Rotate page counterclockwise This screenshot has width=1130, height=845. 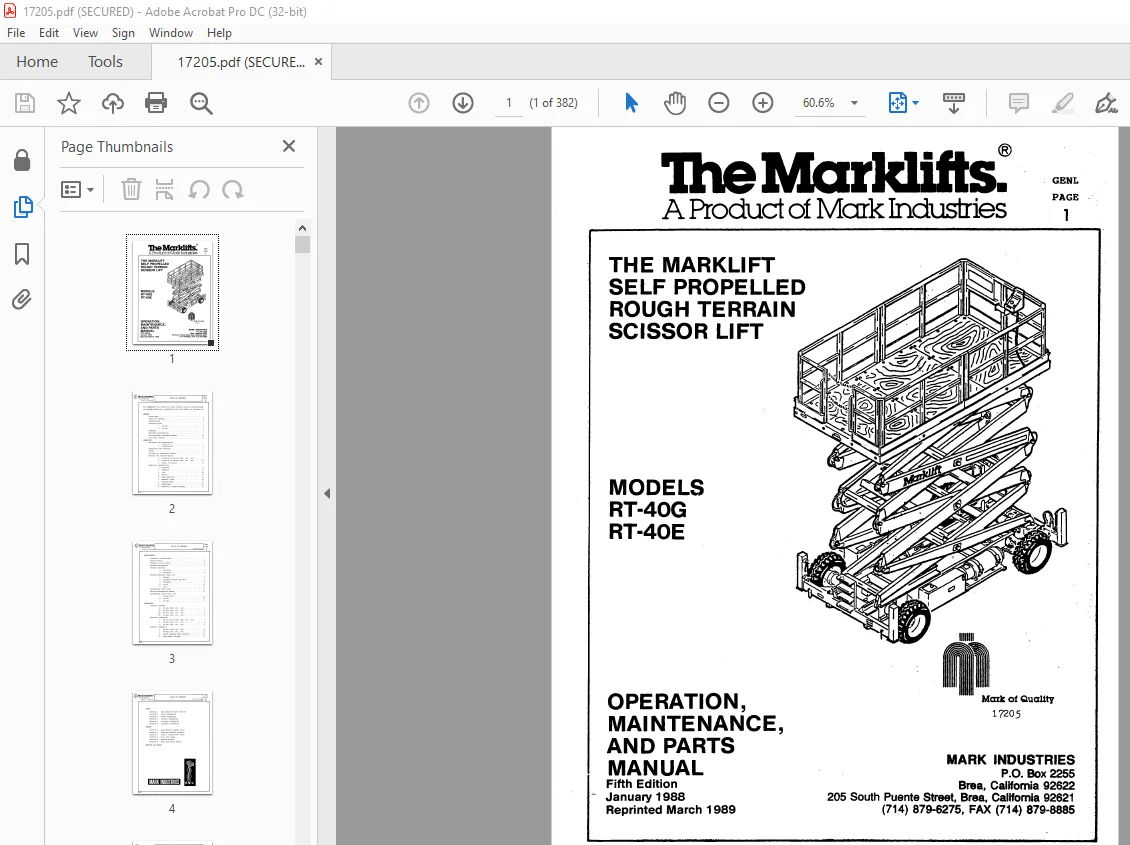[199, 189]
